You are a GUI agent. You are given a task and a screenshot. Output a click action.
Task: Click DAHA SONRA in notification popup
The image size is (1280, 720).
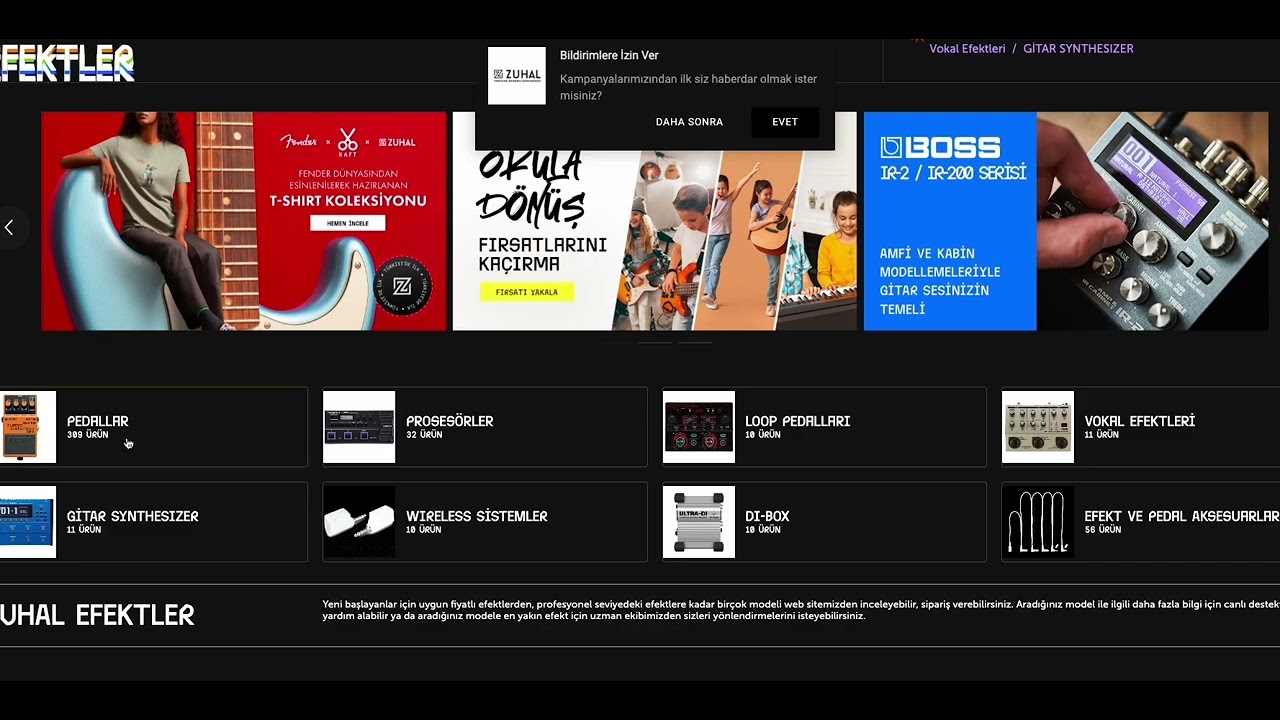(x=689, y=122)
